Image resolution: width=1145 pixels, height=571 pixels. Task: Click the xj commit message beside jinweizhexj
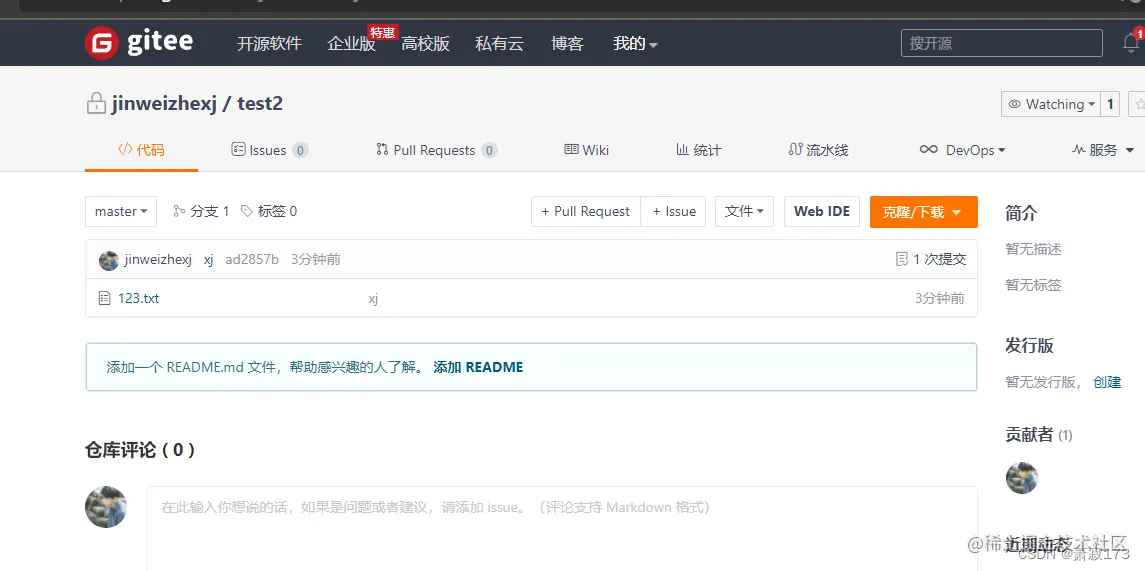208,259
